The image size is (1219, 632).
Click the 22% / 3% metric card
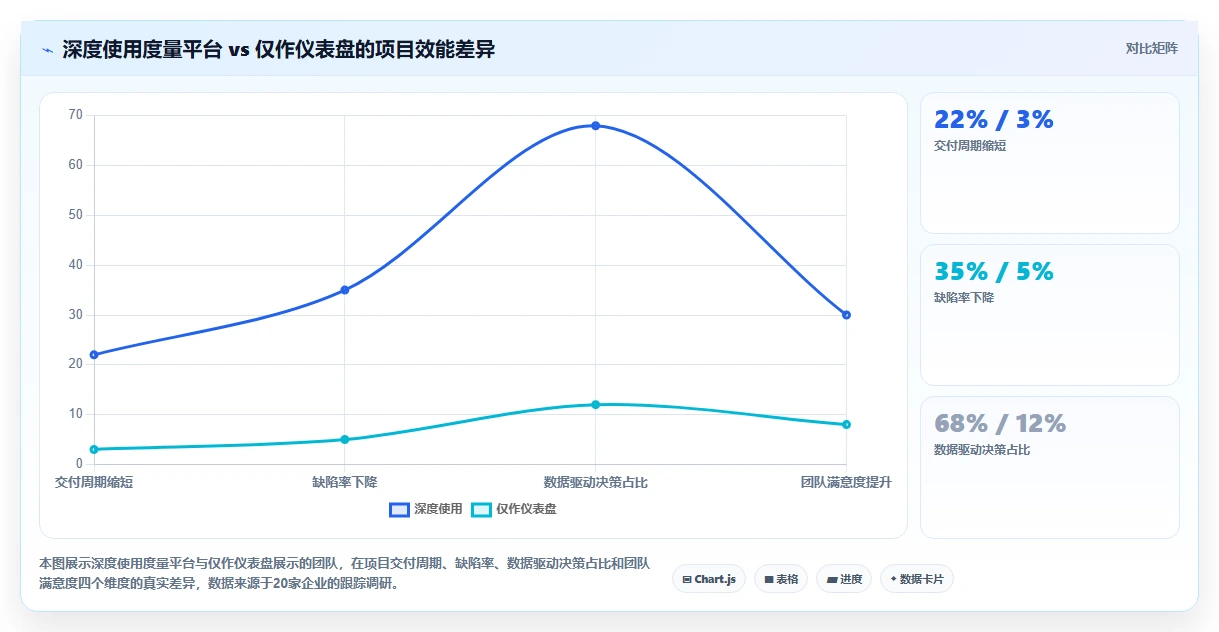click(x=1050, y=163)
